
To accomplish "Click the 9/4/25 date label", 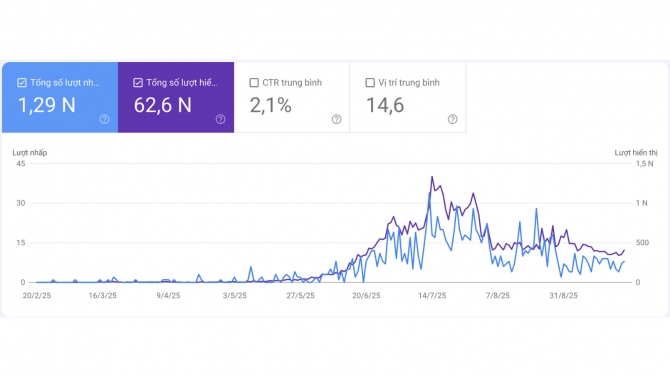I will coord(168,295).
